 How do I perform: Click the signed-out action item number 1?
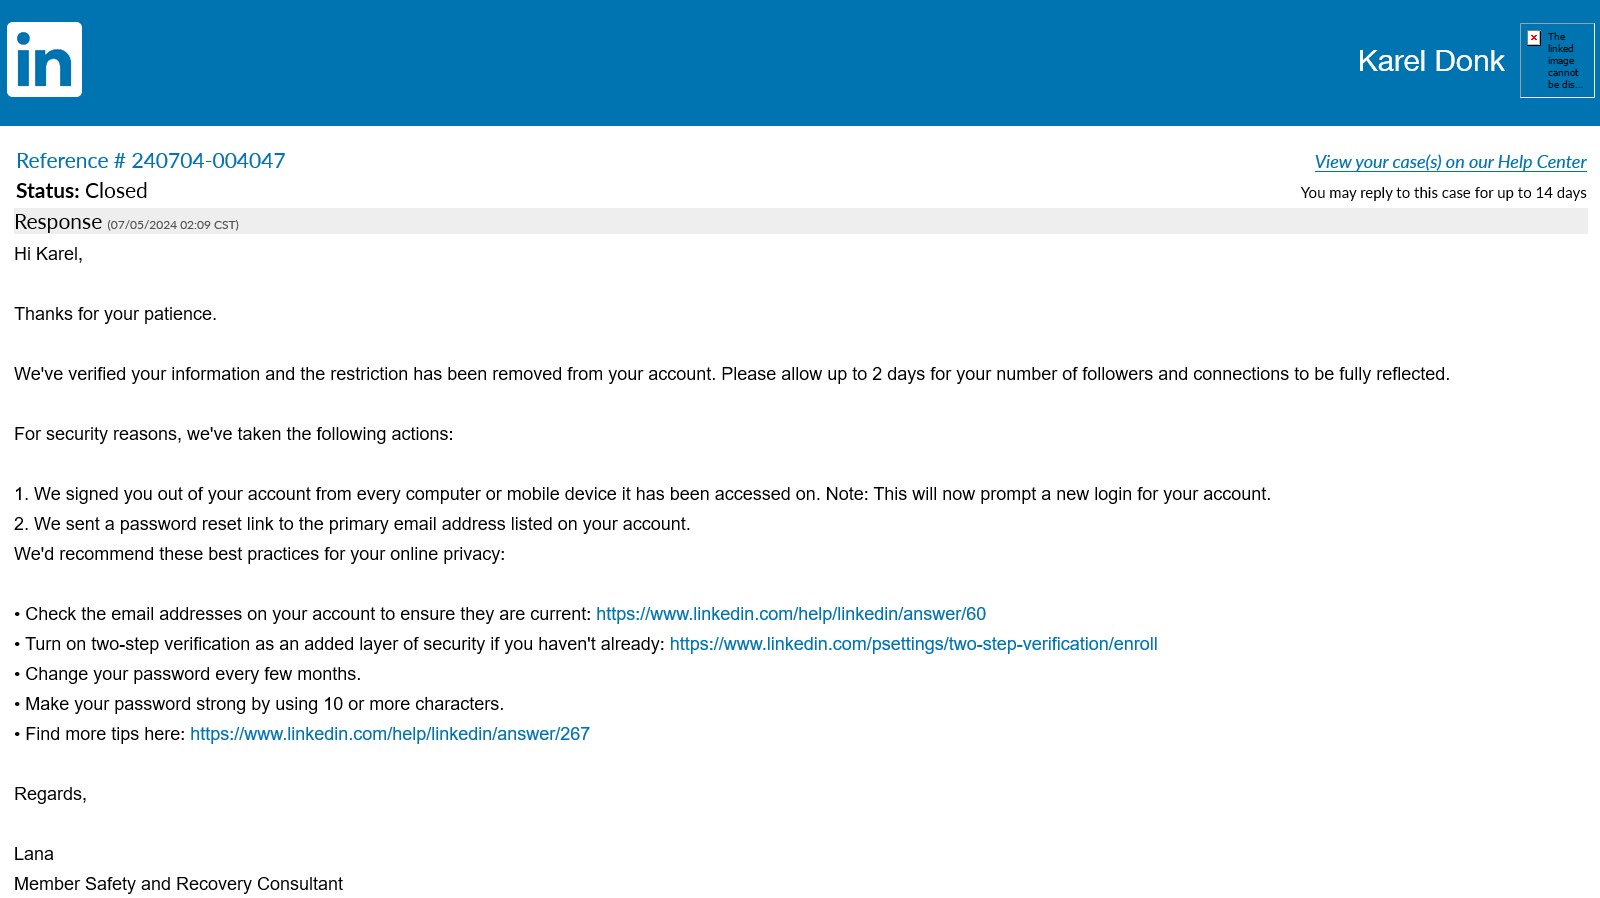click(x=642, y=494)
